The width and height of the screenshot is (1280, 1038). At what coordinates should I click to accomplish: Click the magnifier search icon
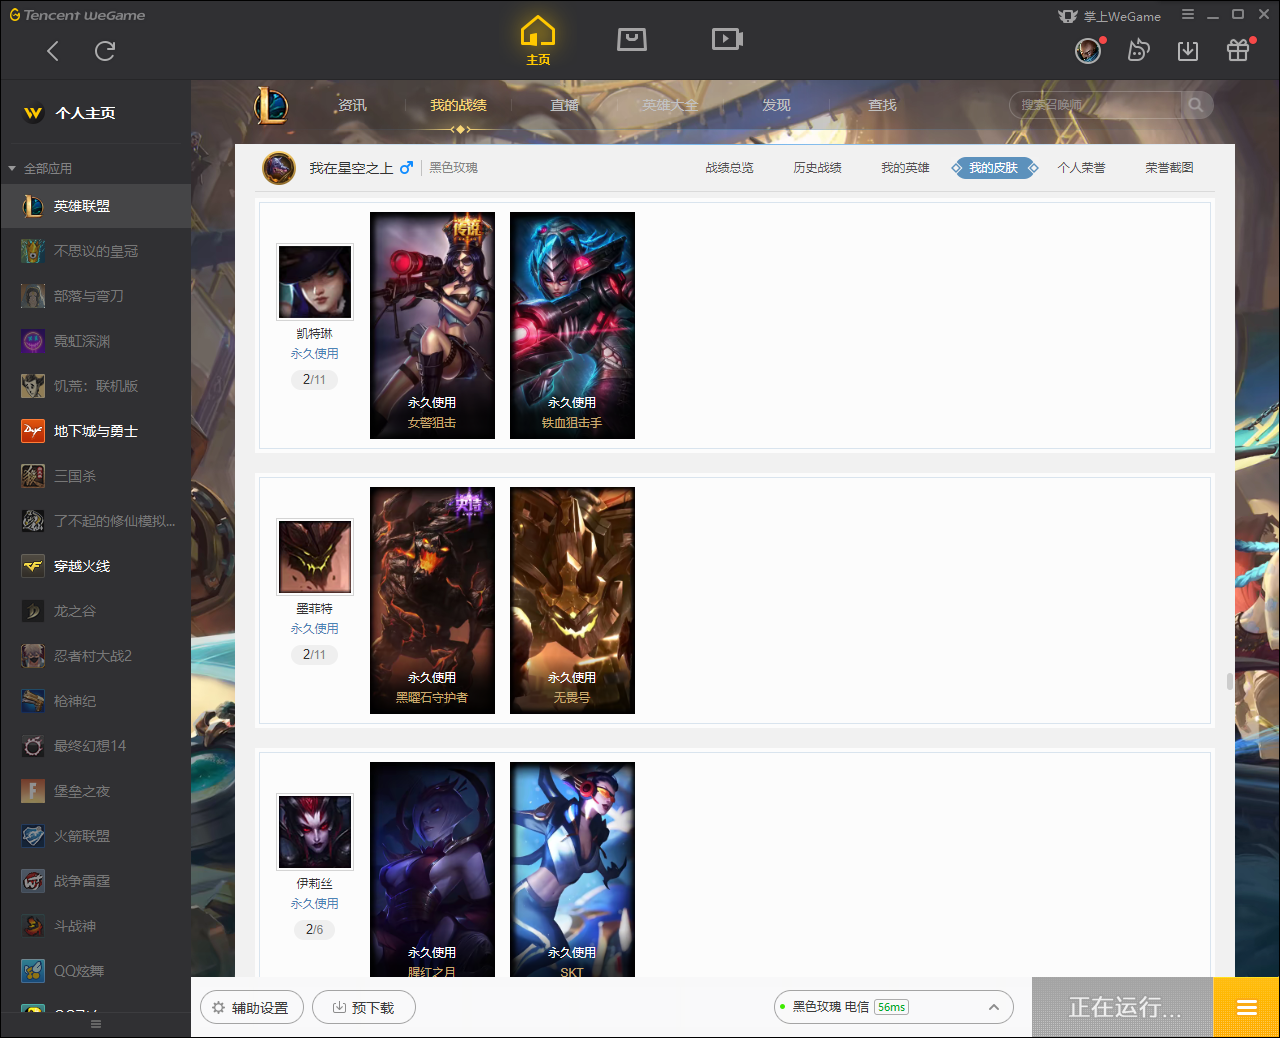[x=1196, y=105]
